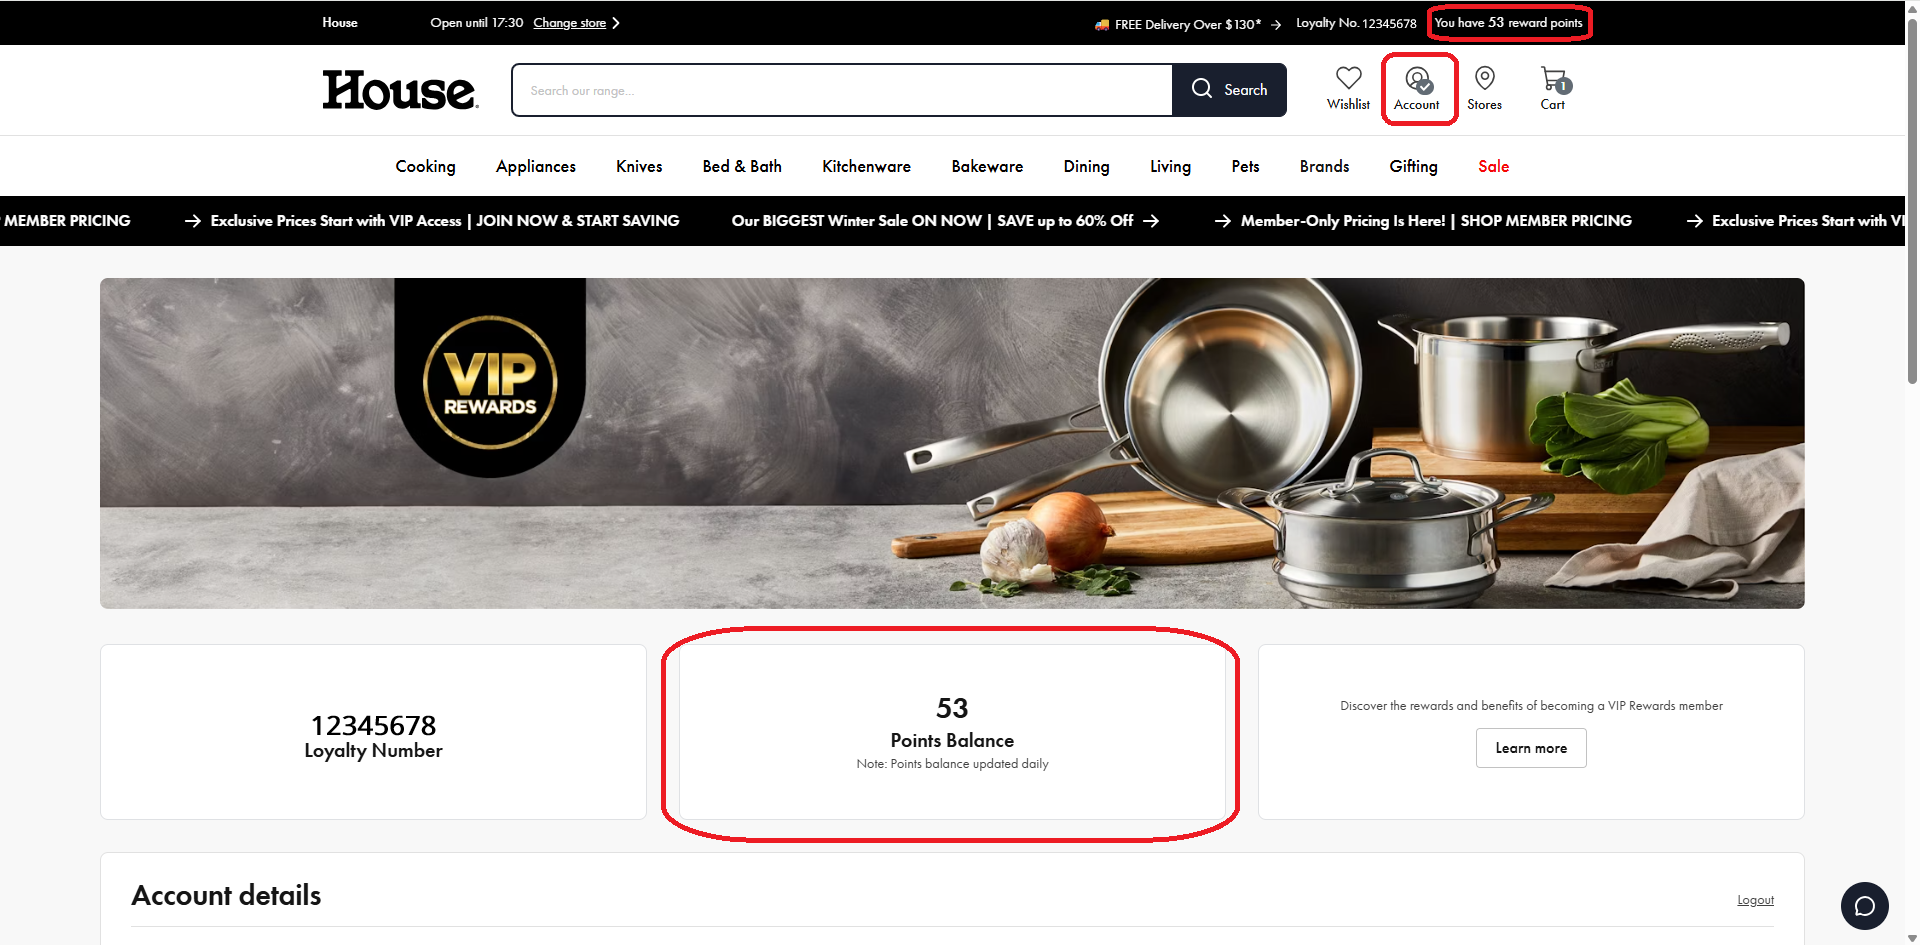Click the Change store link

coord(569,23)
